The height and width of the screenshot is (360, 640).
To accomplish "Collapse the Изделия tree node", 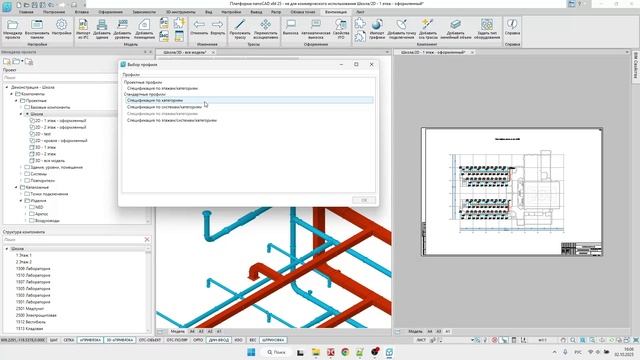I will point(21,201).
